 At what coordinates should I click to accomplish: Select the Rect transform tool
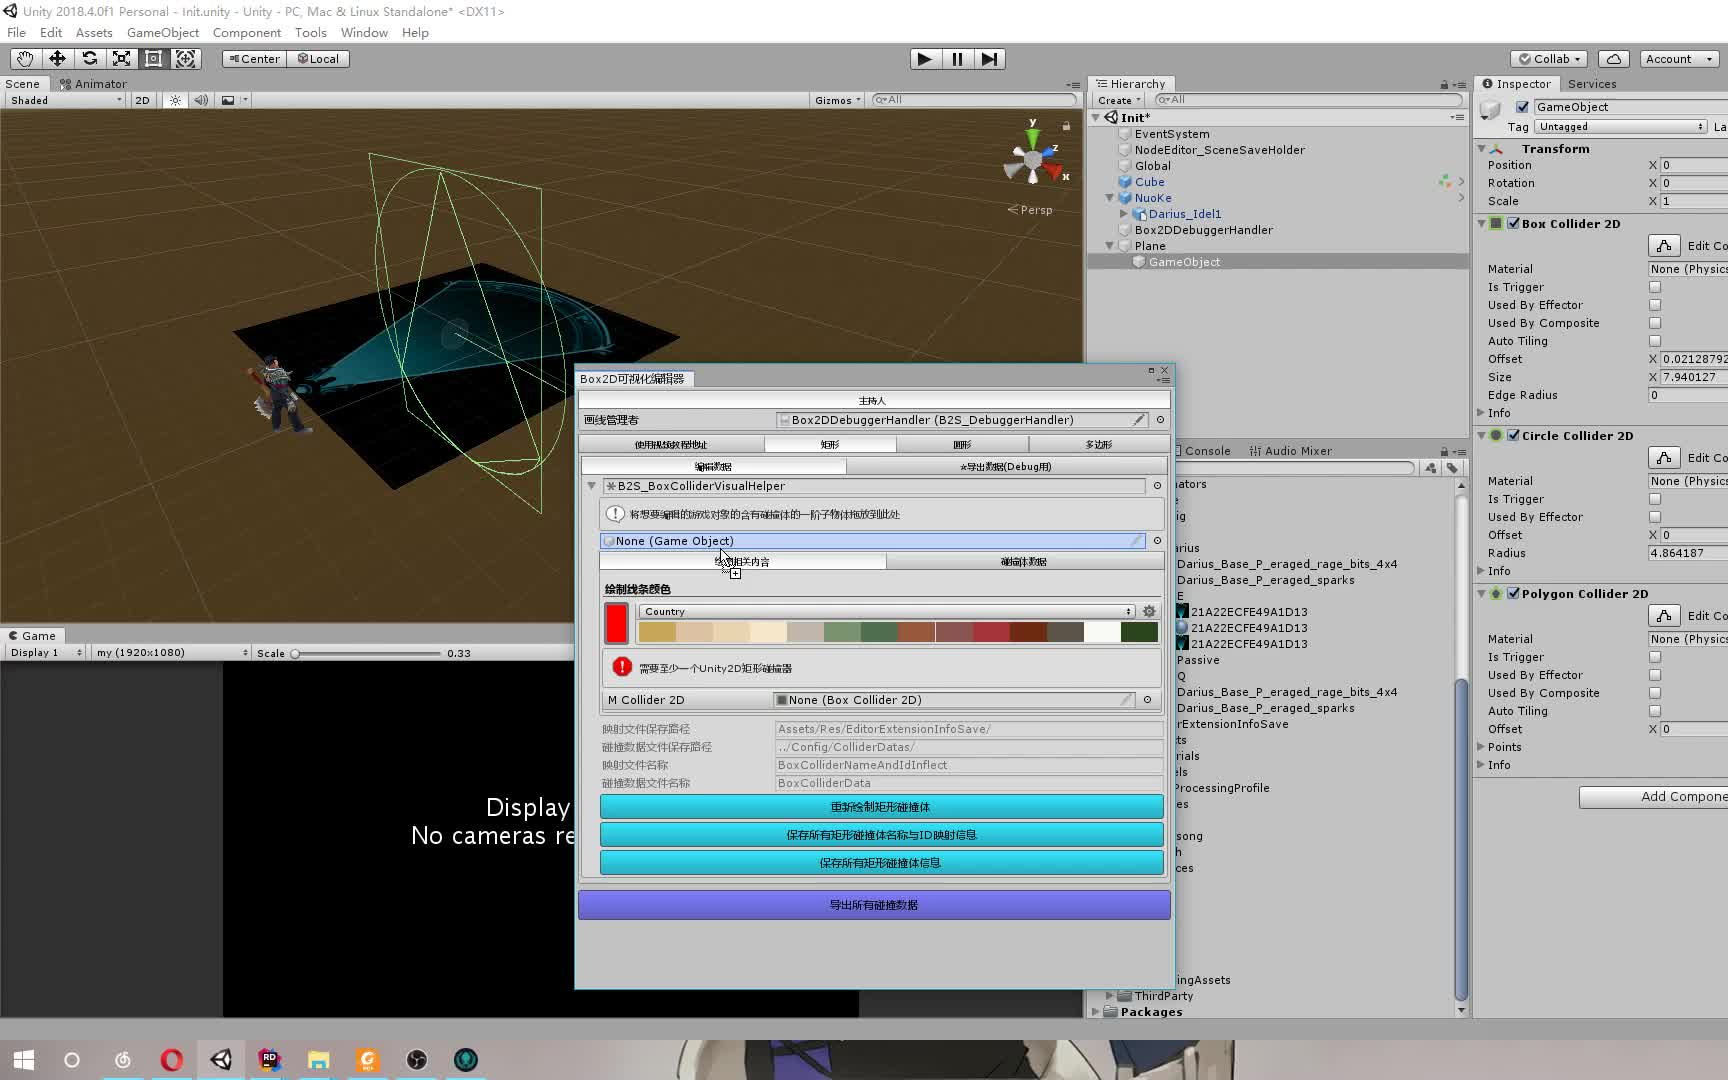click(153, 59)
